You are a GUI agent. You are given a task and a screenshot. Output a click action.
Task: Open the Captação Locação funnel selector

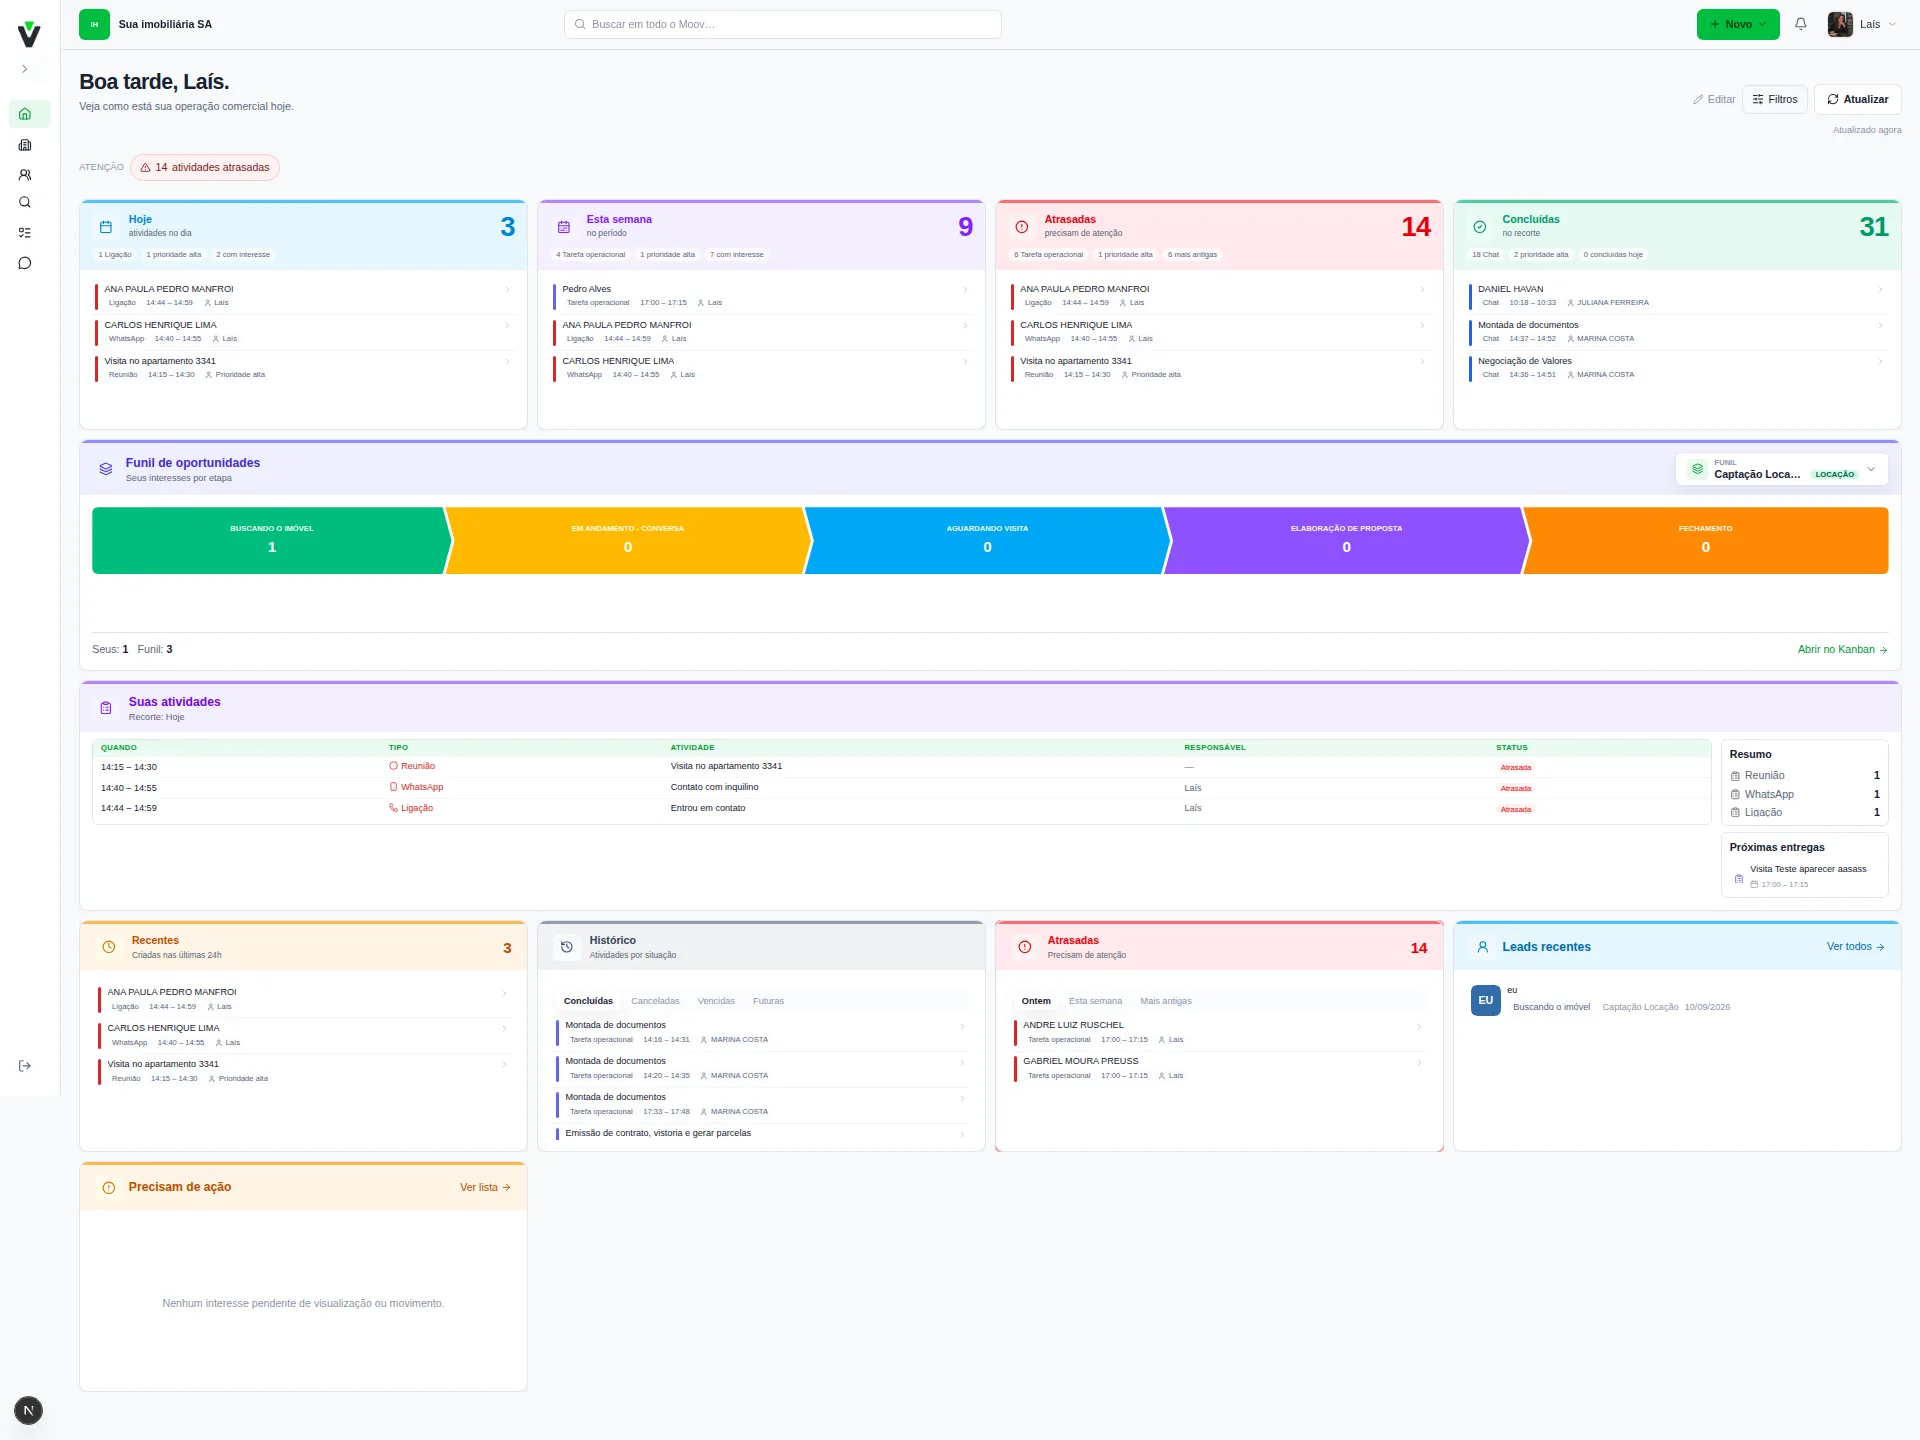coord(1781,469)
